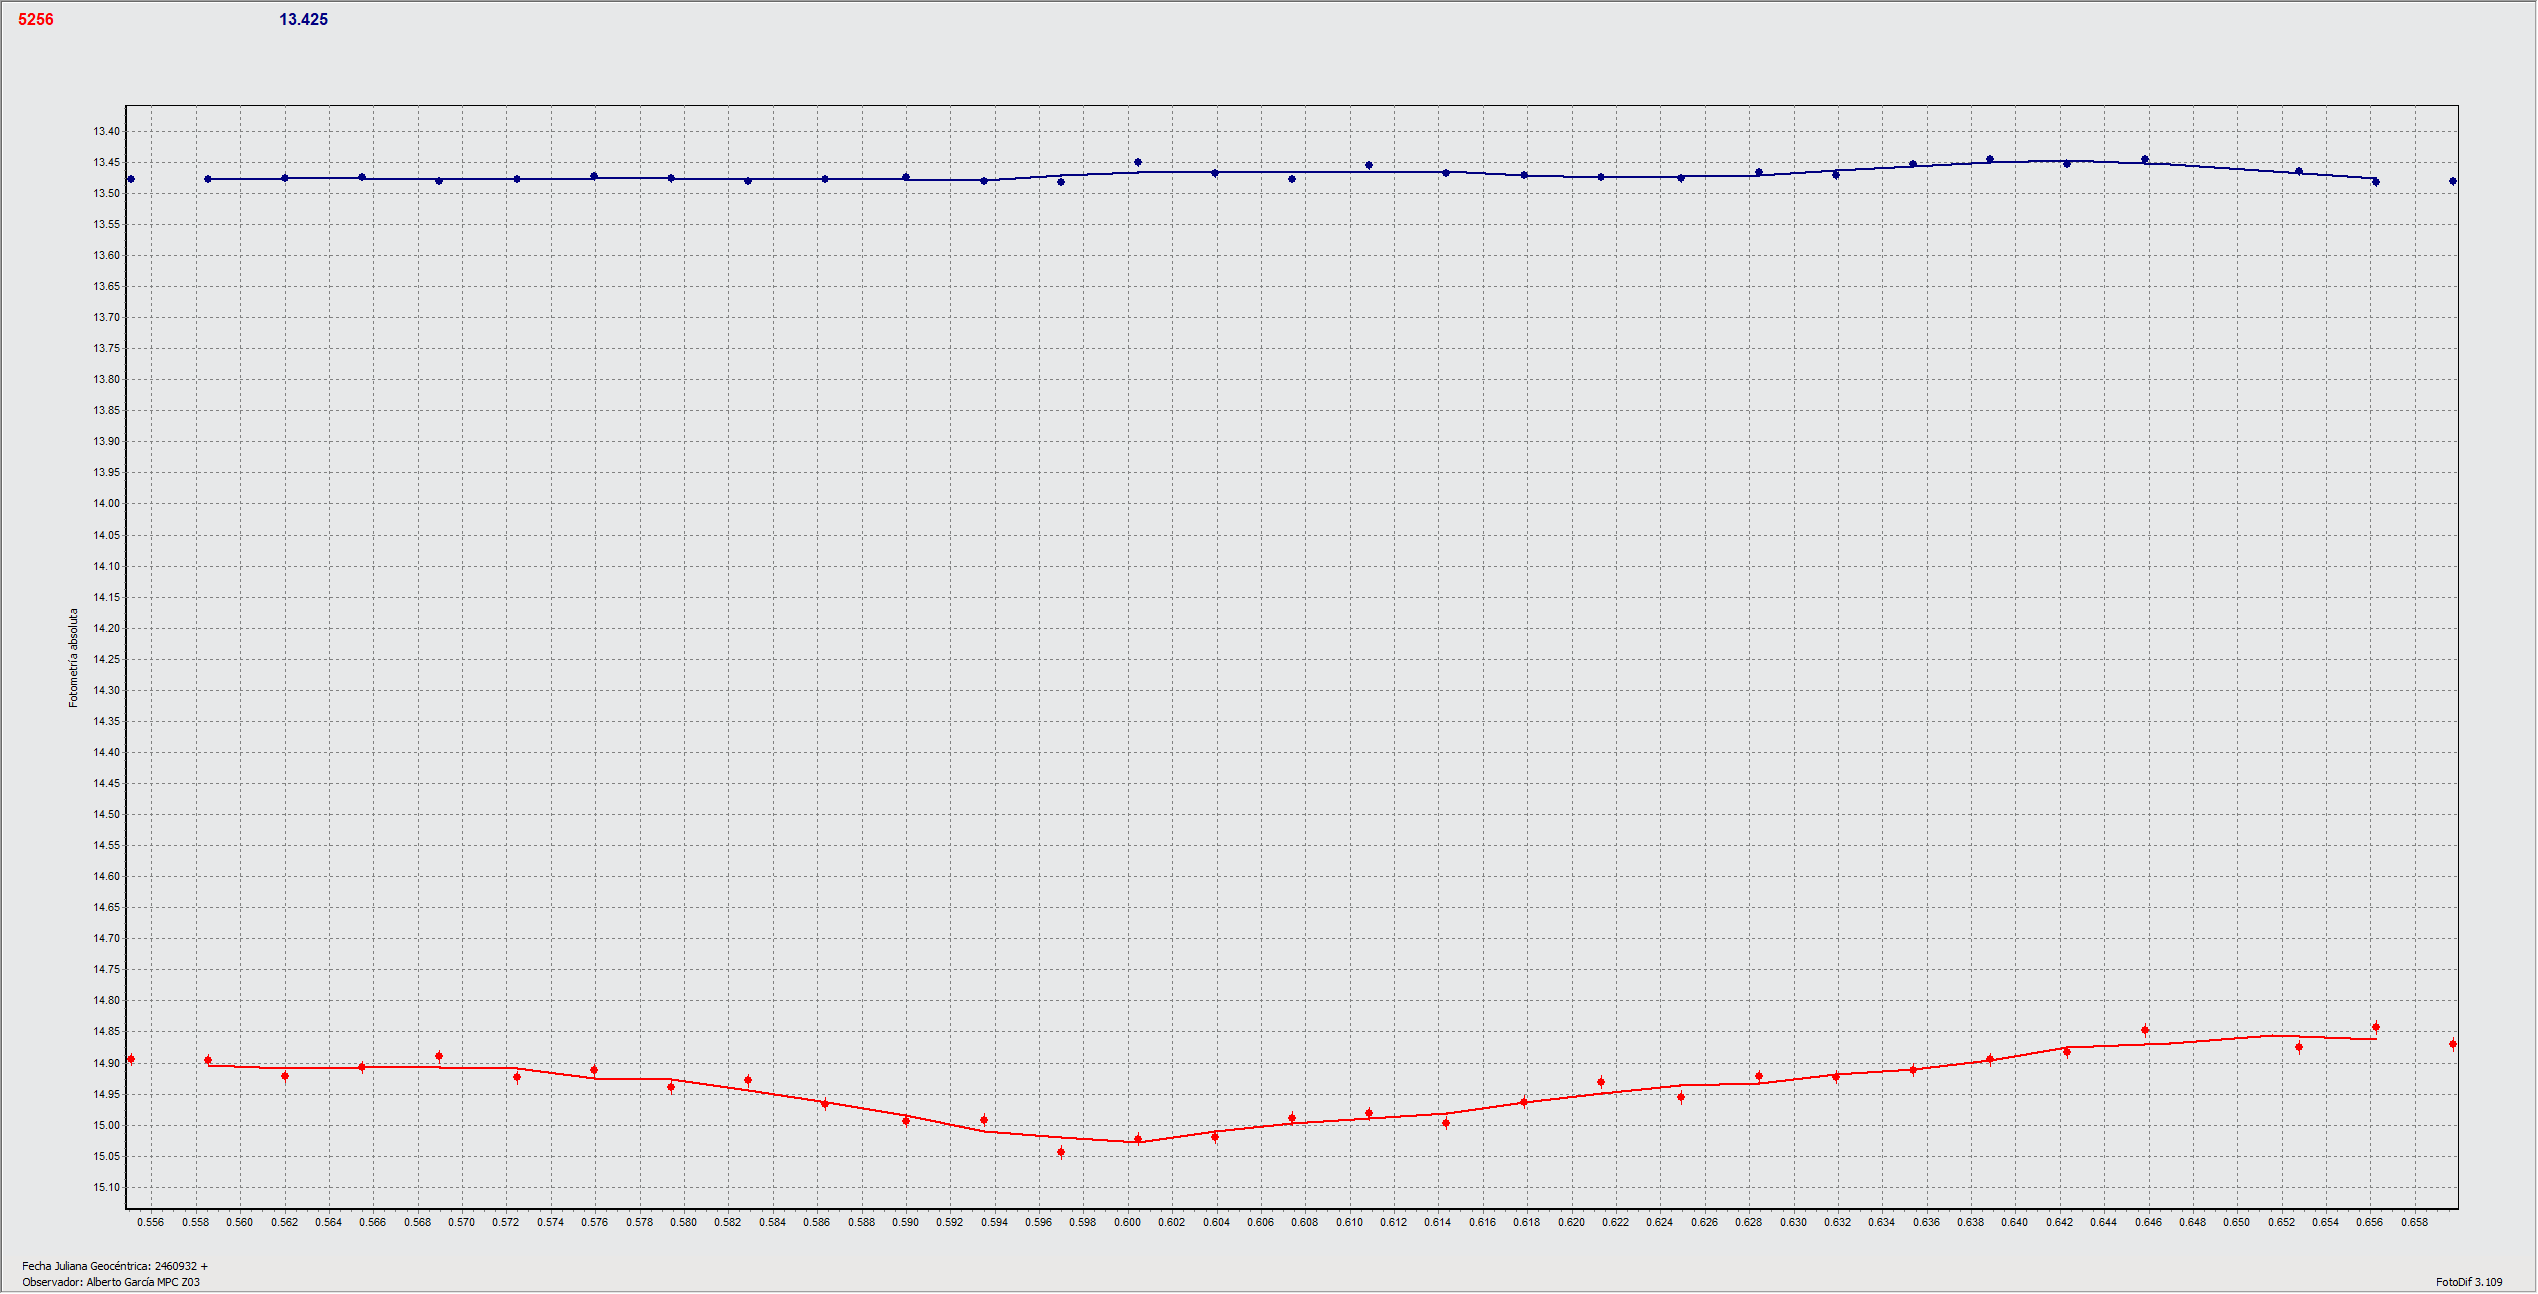This screenshot has height=1294, width=2538.
Task: Click the Observador Alberto García text
Action: pyautogui.click(x=111, y=1282)
